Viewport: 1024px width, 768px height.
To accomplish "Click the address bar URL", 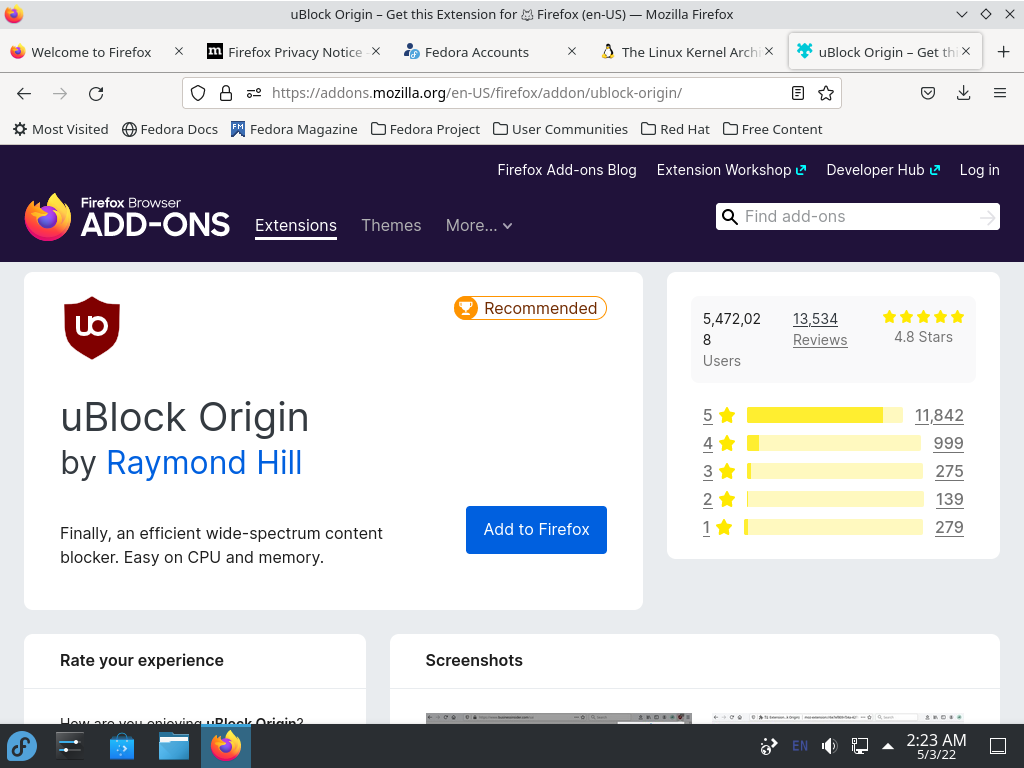I will coord(477,93).
